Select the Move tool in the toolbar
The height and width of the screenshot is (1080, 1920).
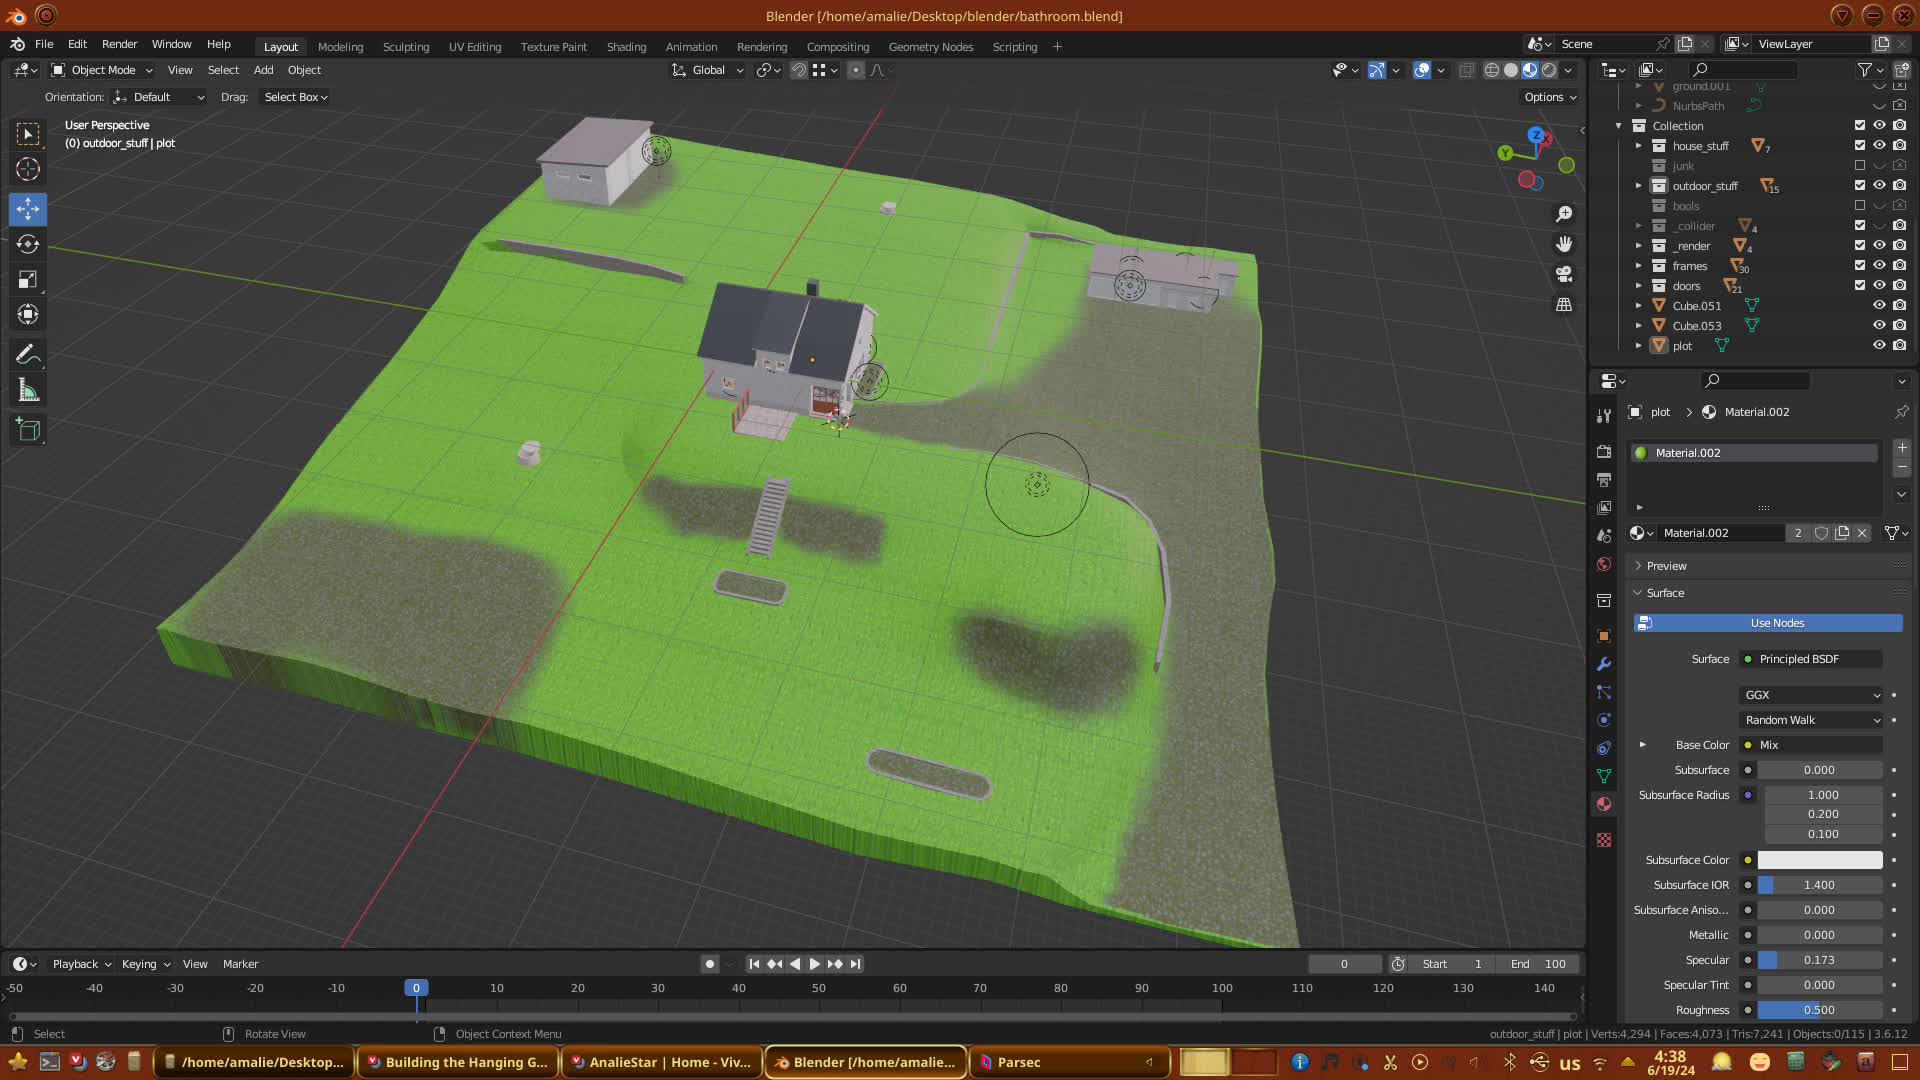[28, 209]
